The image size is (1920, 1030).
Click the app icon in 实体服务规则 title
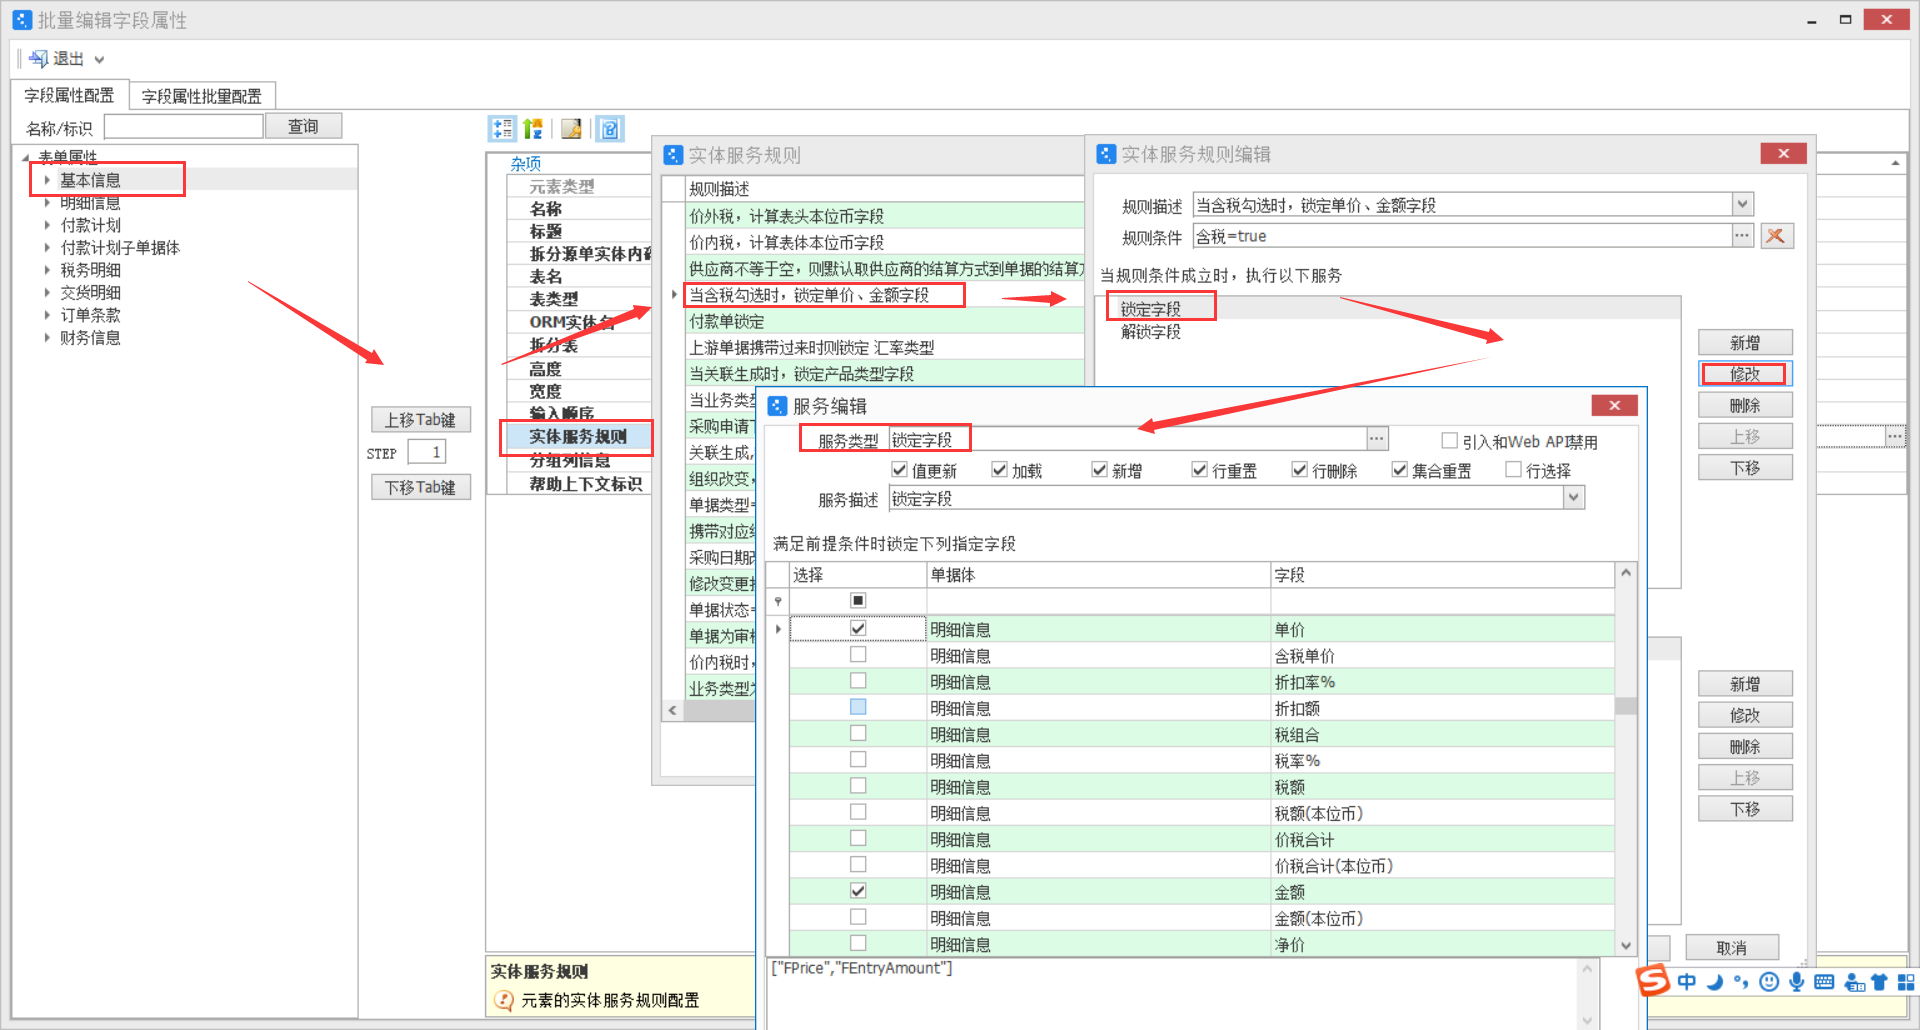click(x=673, y=155)
